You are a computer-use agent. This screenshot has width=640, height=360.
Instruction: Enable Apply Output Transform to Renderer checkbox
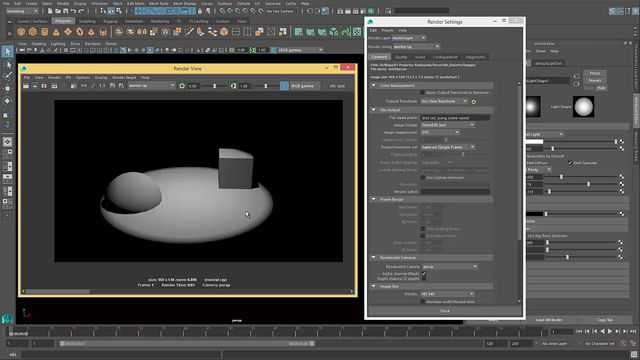coord(422,93)
